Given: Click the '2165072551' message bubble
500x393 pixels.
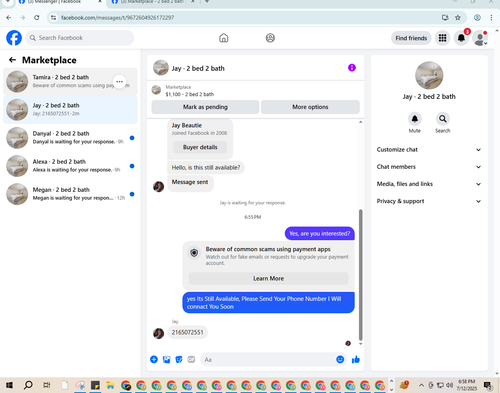Looking at the screenshot, I should pos(187,332).
